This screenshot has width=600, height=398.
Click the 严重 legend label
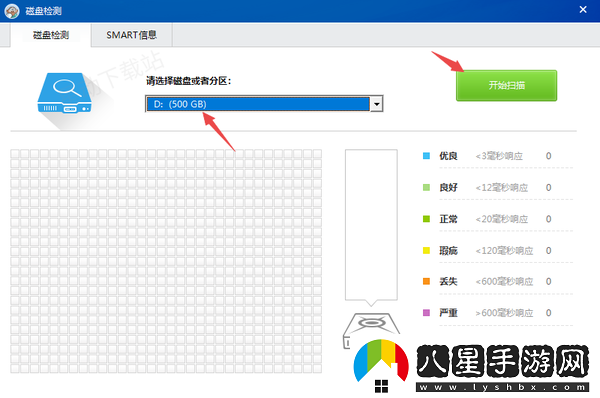point(448,313)
